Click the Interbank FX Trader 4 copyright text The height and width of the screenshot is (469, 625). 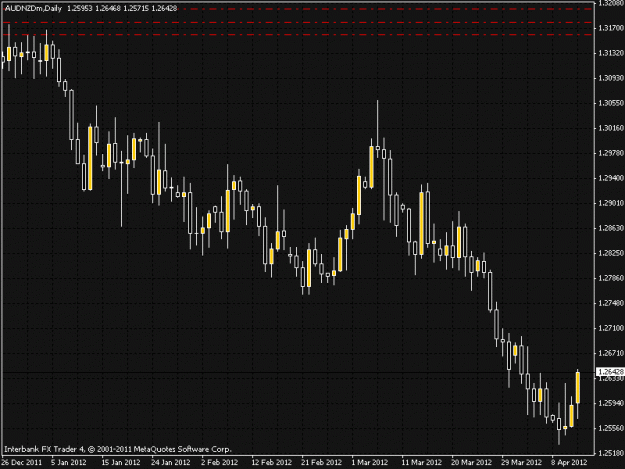(118, 449)
